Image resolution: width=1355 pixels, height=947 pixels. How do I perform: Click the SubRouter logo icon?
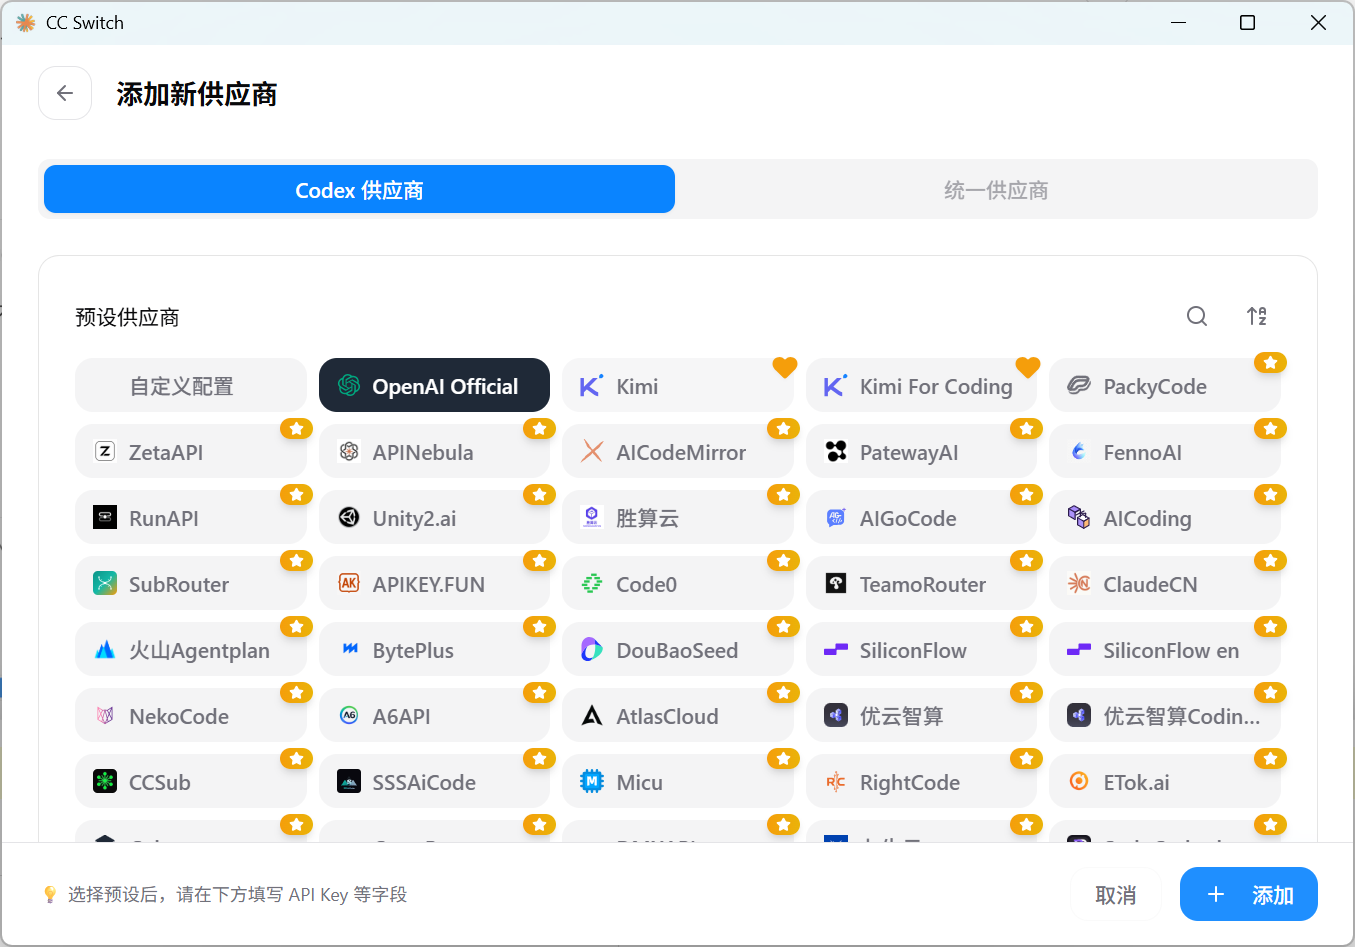pos(105,584)
